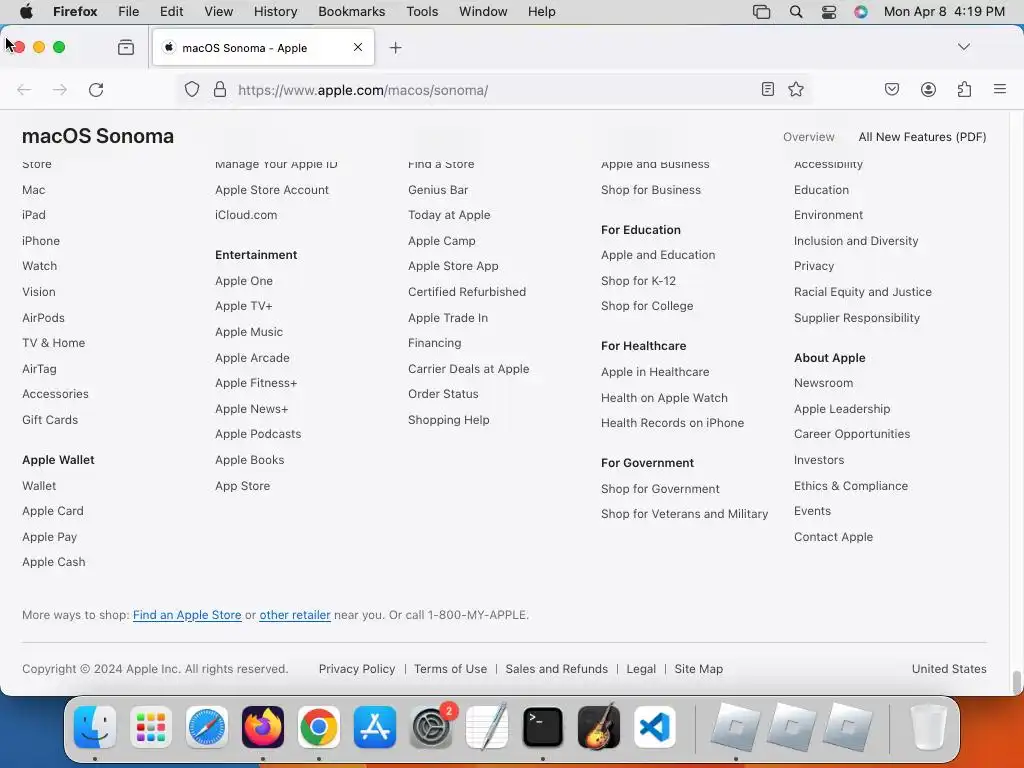Click the Firefox View icon

pyautogui.click(x=126, y=47)
